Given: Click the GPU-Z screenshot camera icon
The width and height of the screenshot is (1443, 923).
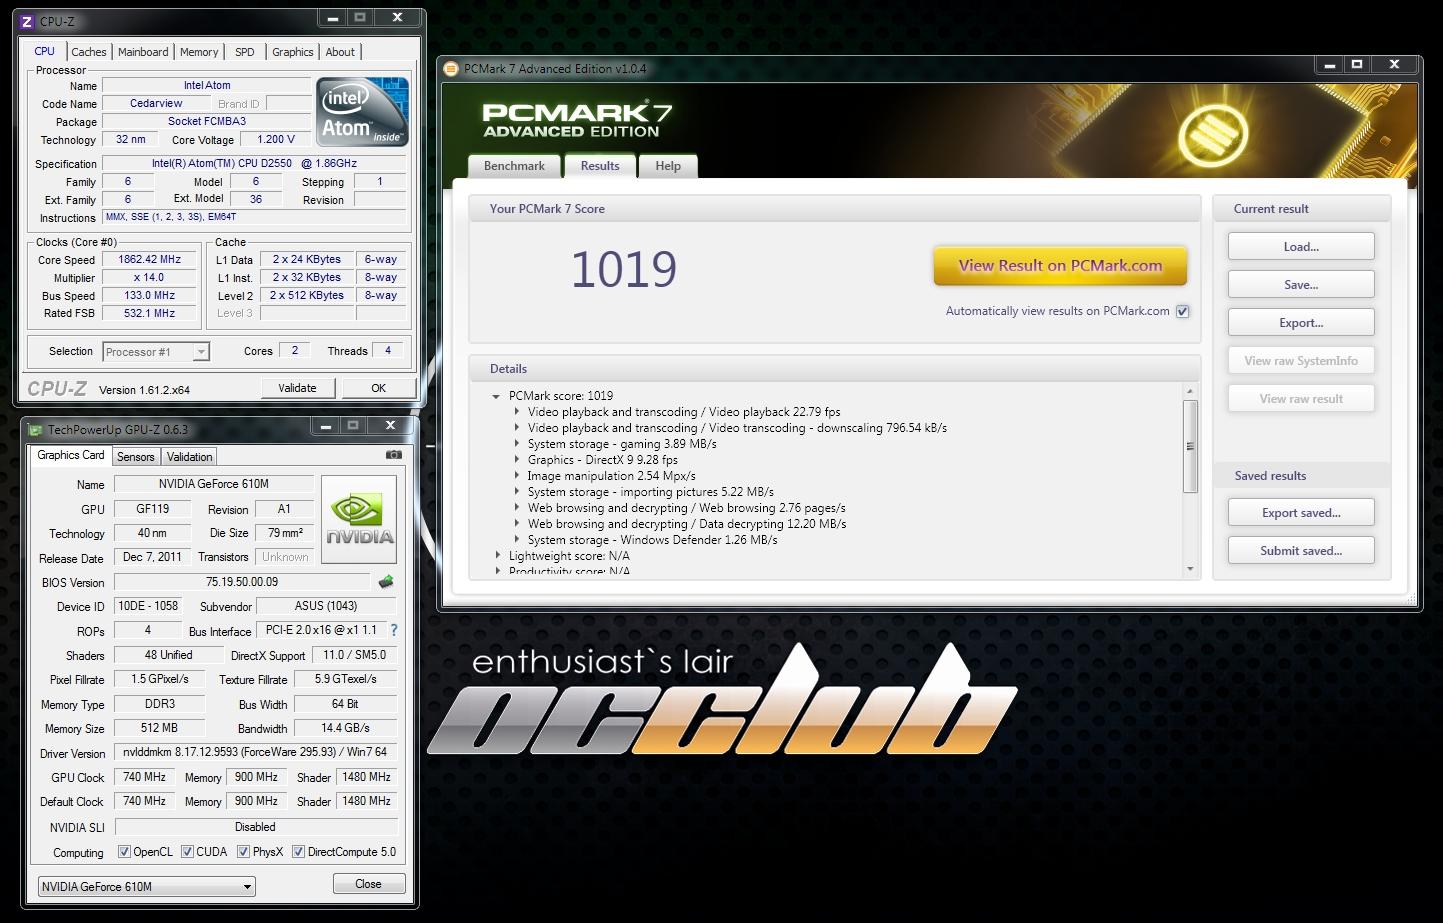Looking at the screenshot, I should click(394, 455).
